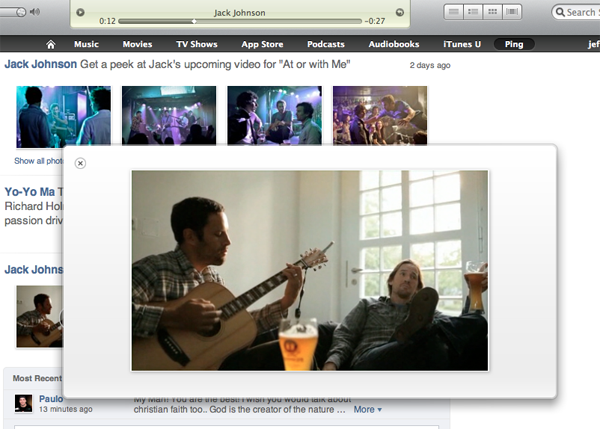Go to iTunes Store home icon
The image size is (600, 429).
[x=50, y=45]
